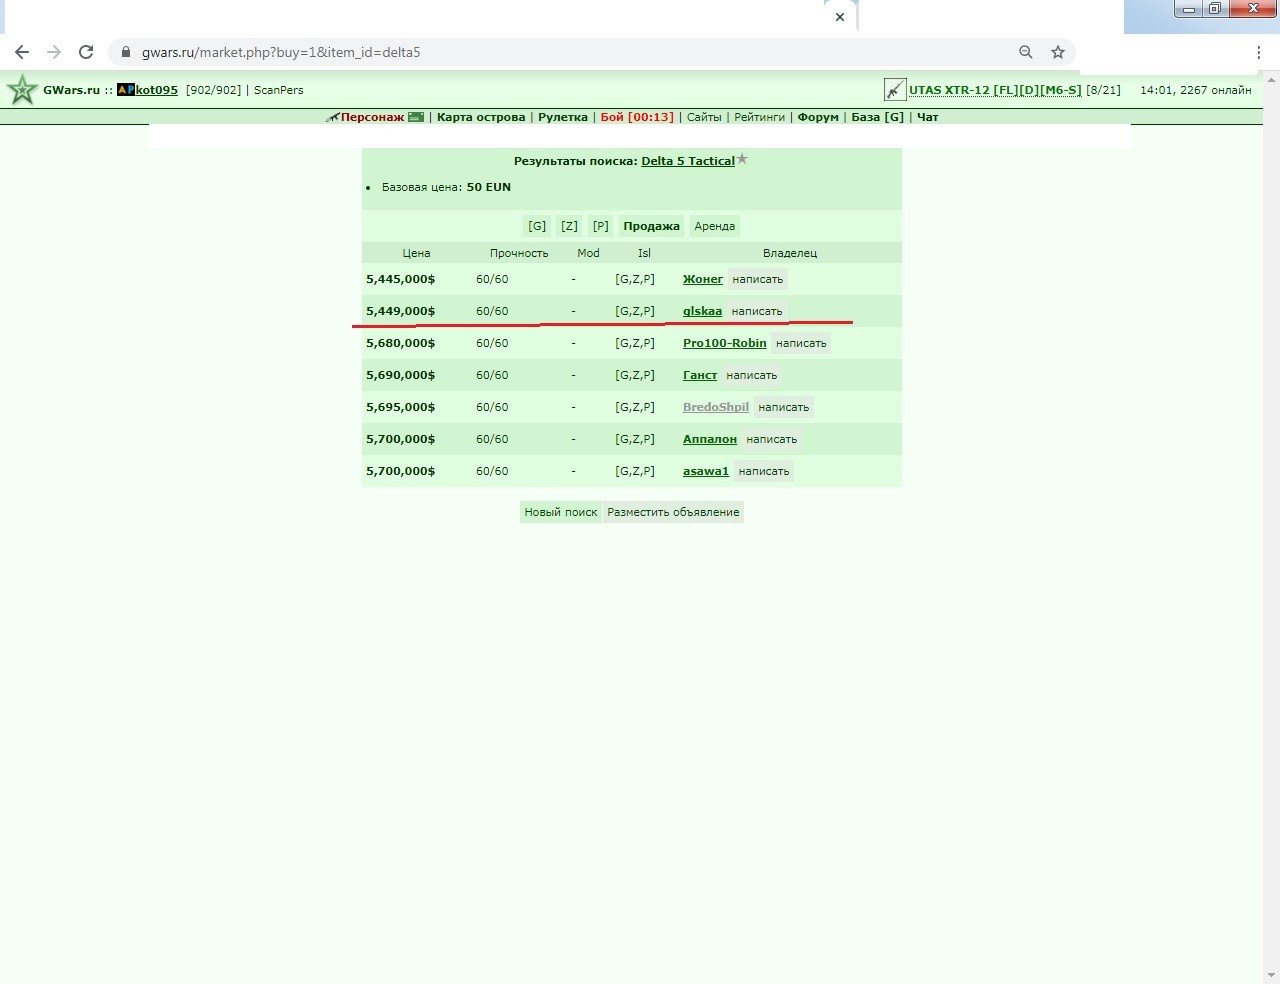Open the Форум menu item

(x=818, y=117)
